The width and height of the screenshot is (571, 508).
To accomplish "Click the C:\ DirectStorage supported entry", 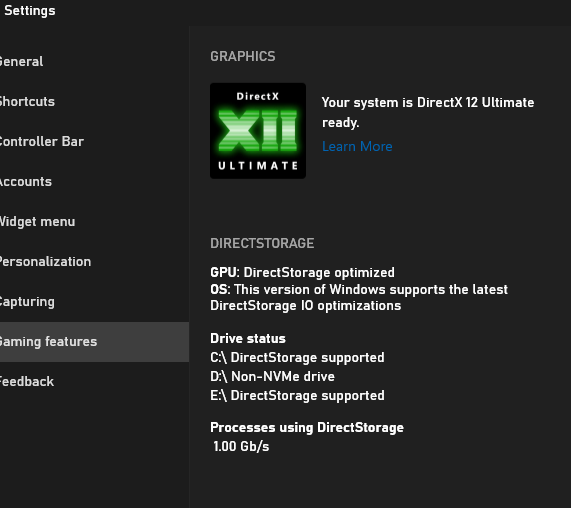I will pyautogui.click(x=297, y=358).
